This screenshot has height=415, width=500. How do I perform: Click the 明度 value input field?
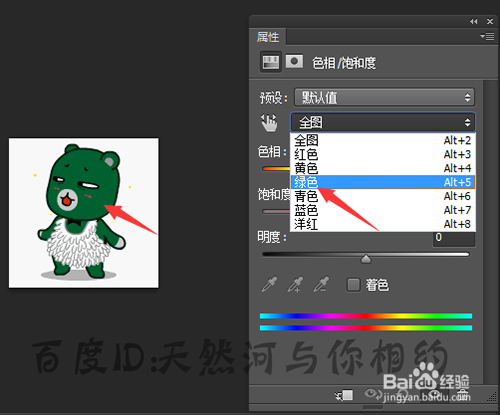coord(454,238)
